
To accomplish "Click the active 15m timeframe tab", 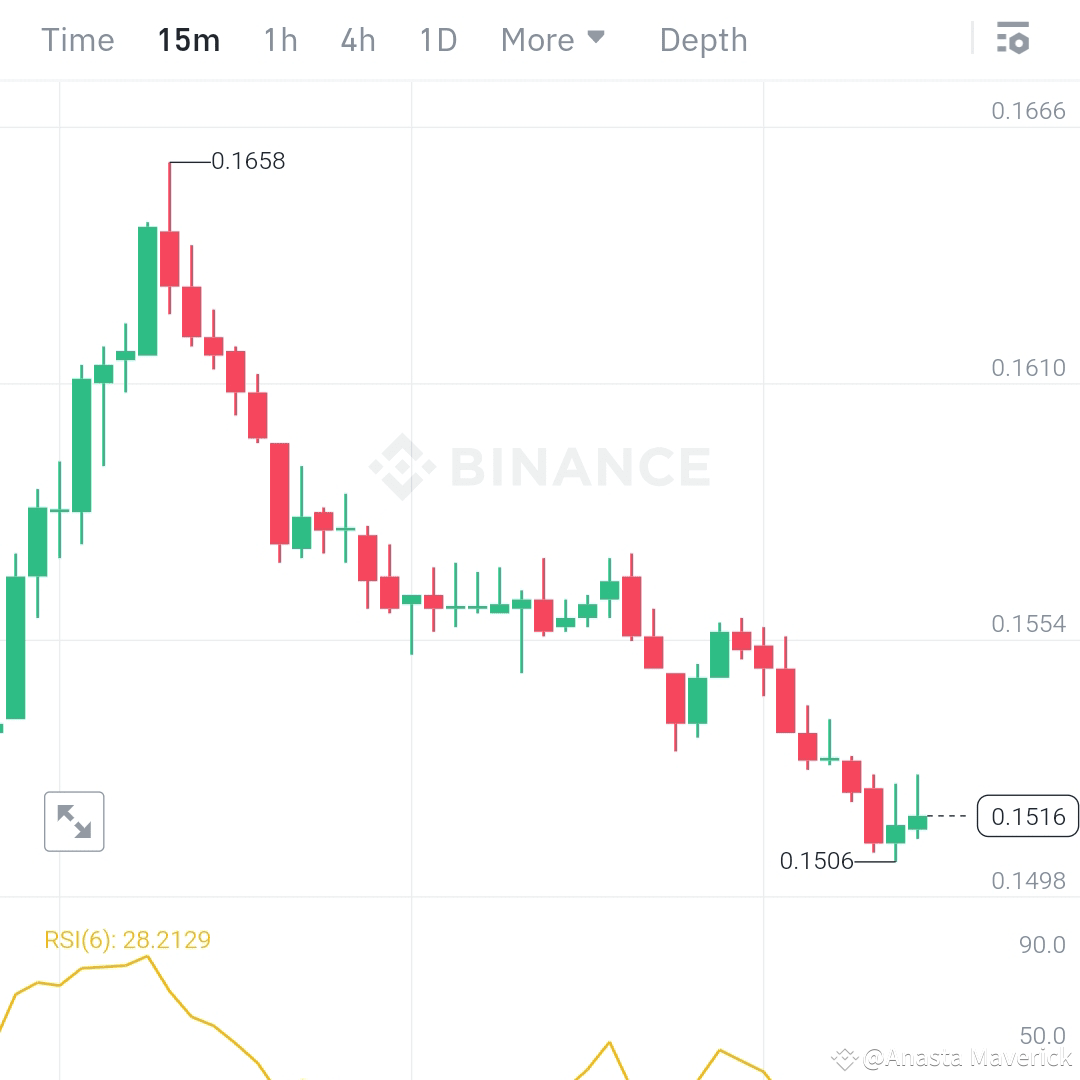I will (188, 39).
